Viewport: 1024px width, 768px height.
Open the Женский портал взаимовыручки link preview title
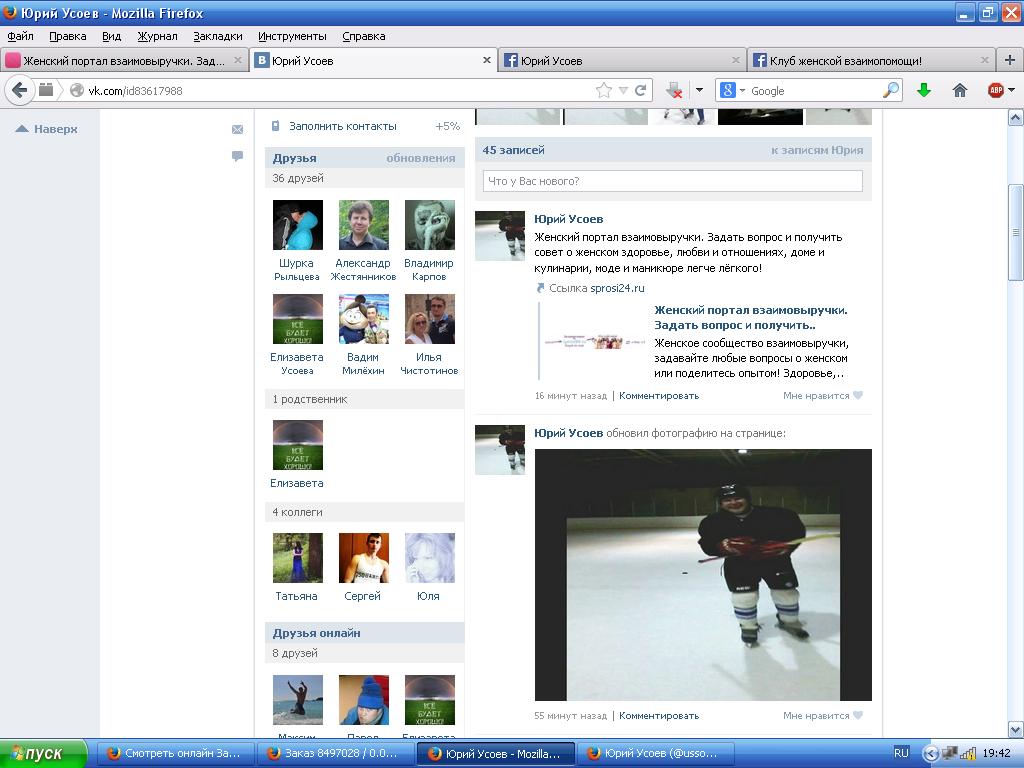[751, 317]
